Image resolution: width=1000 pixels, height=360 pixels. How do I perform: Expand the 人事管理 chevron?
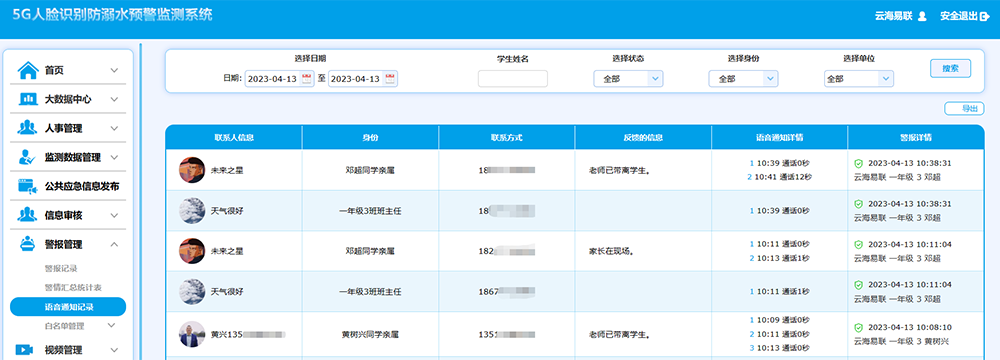(114, 128)
